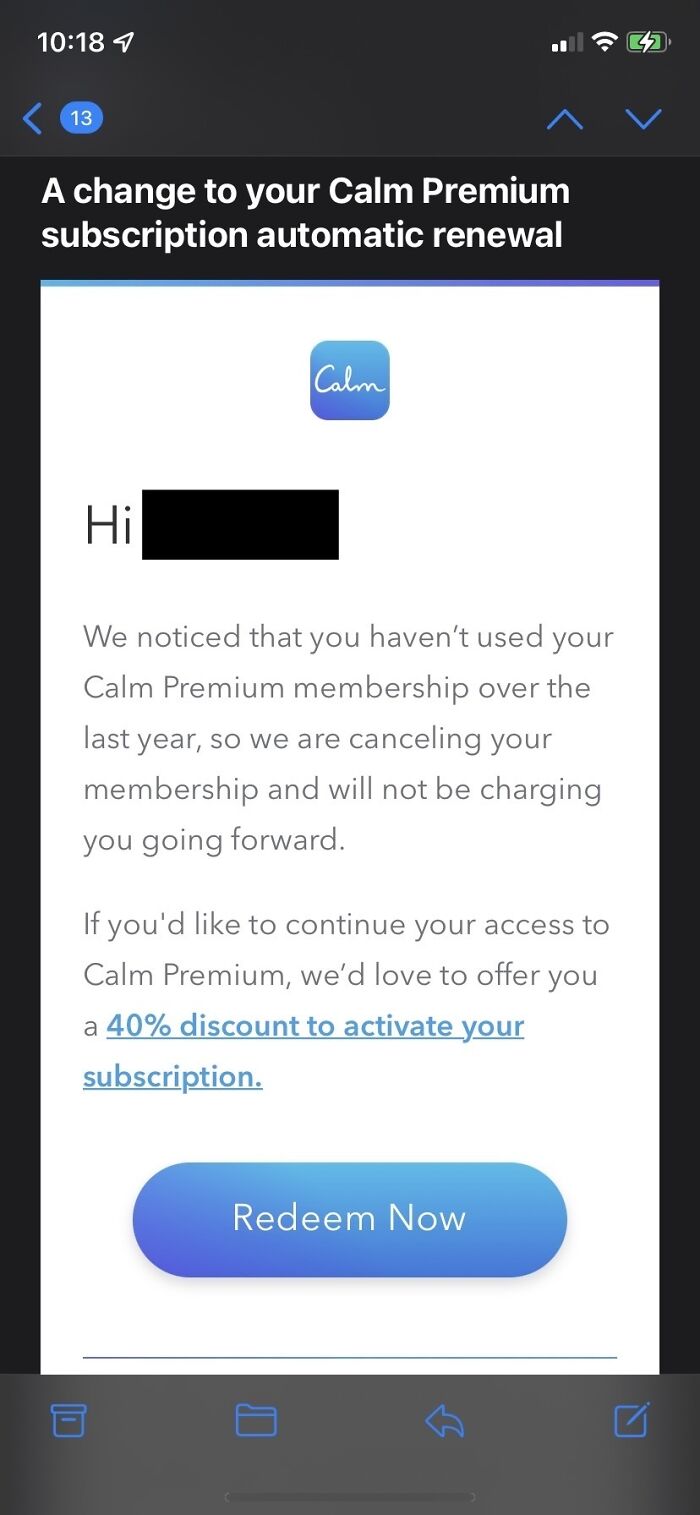The height and width of the screenshot is (1515, 700).
Task: Open the next message with the down chevron
Action: point(643,117)
